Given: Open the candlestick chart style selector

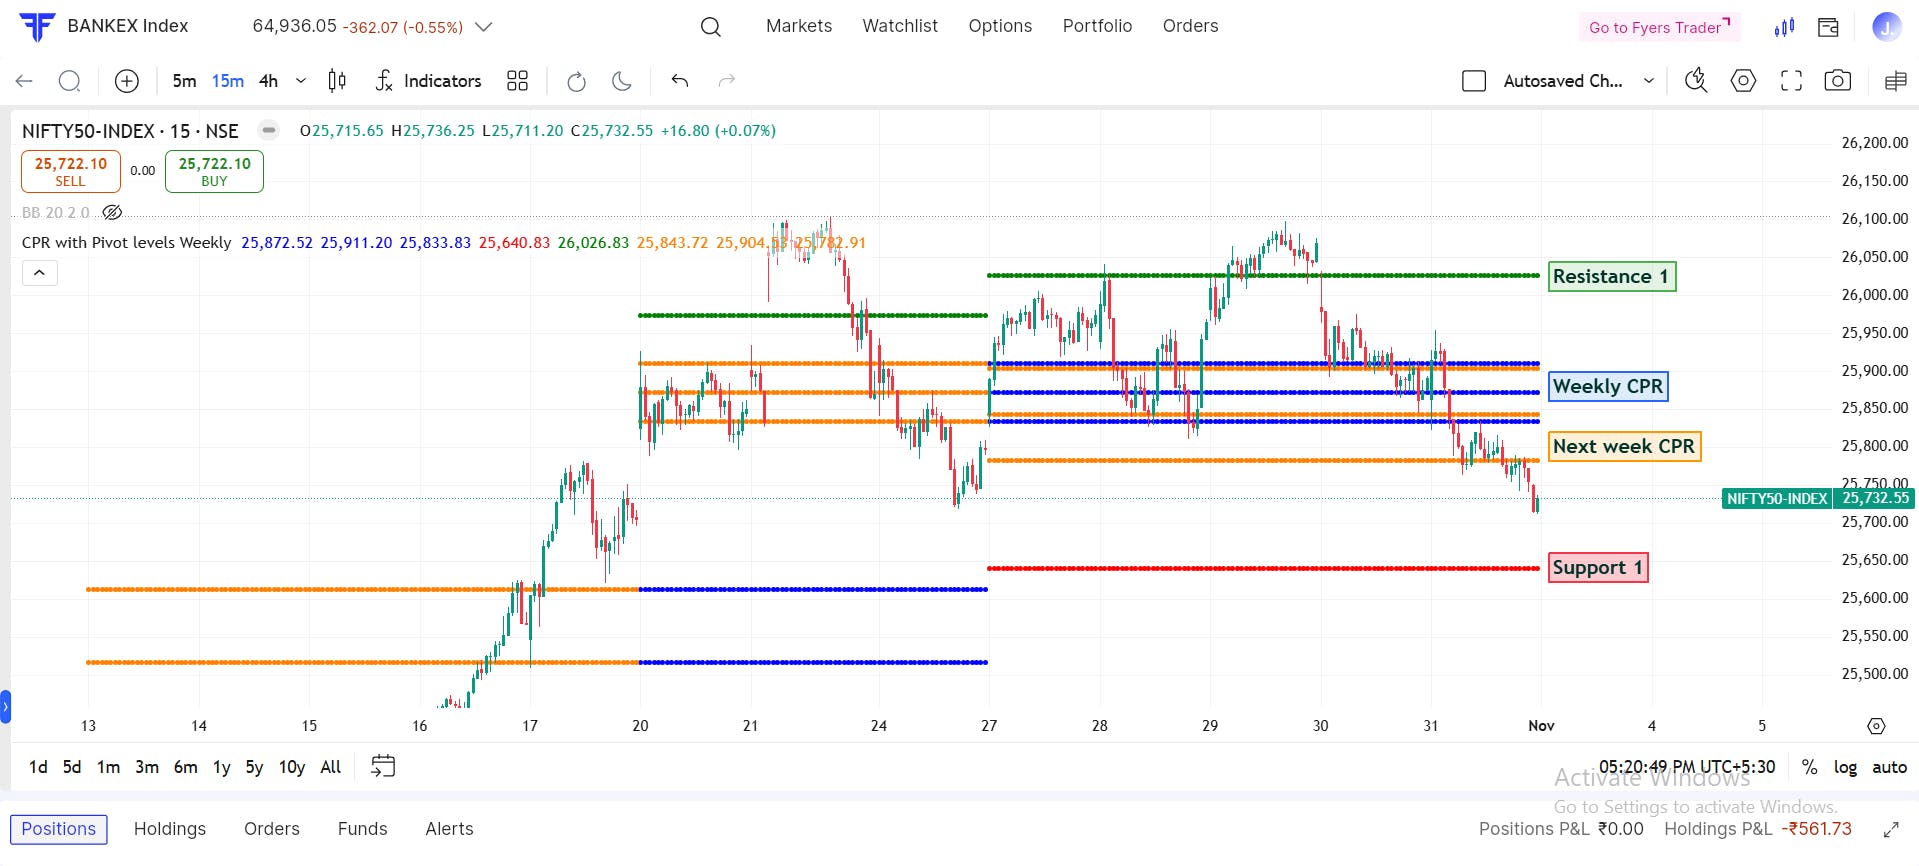Looking at the screenshot, I should tap(337, 81).
